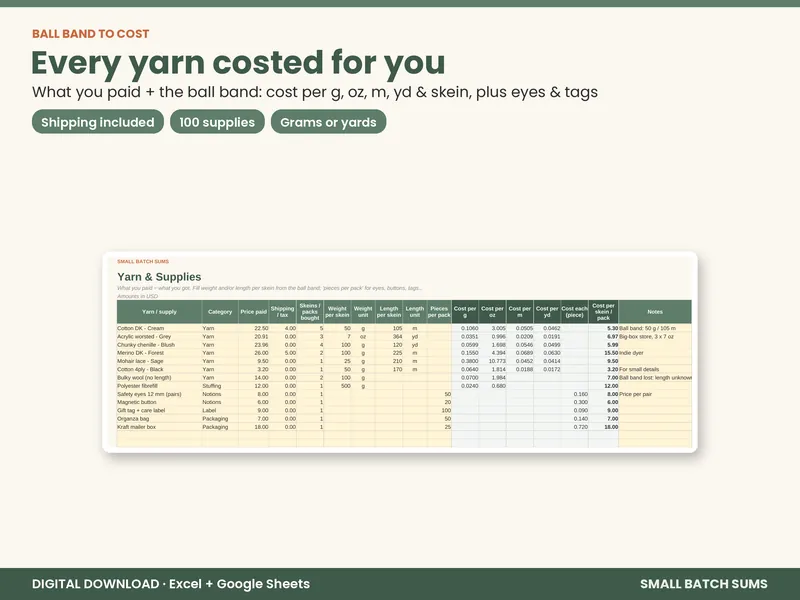
Task: Click the 'Merino DK - Forest' cell
Action: 159,353
